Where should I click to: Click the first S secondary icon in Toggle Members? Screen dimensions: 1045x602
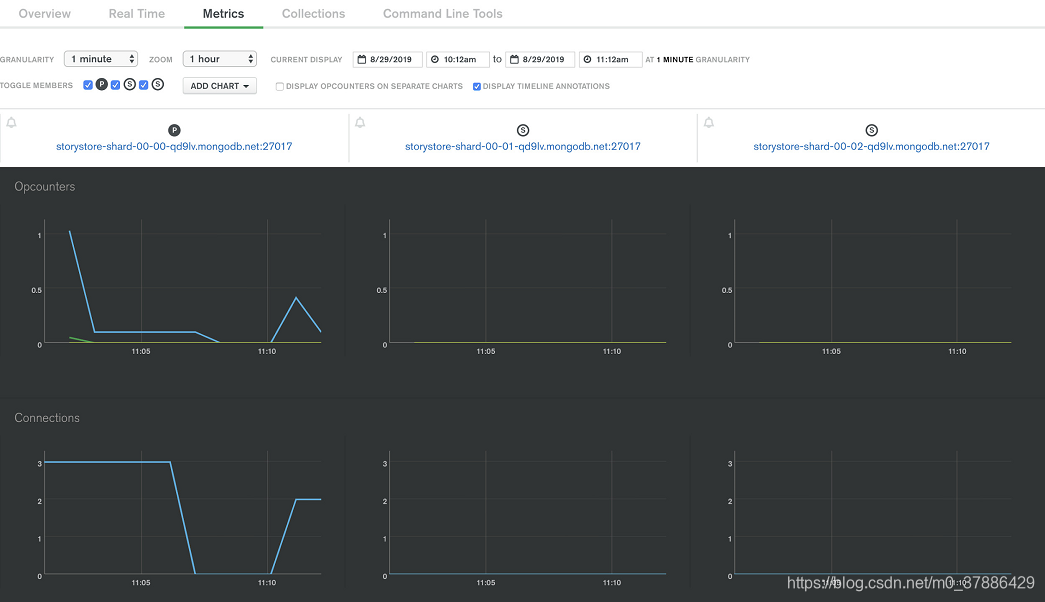(130, 84)
